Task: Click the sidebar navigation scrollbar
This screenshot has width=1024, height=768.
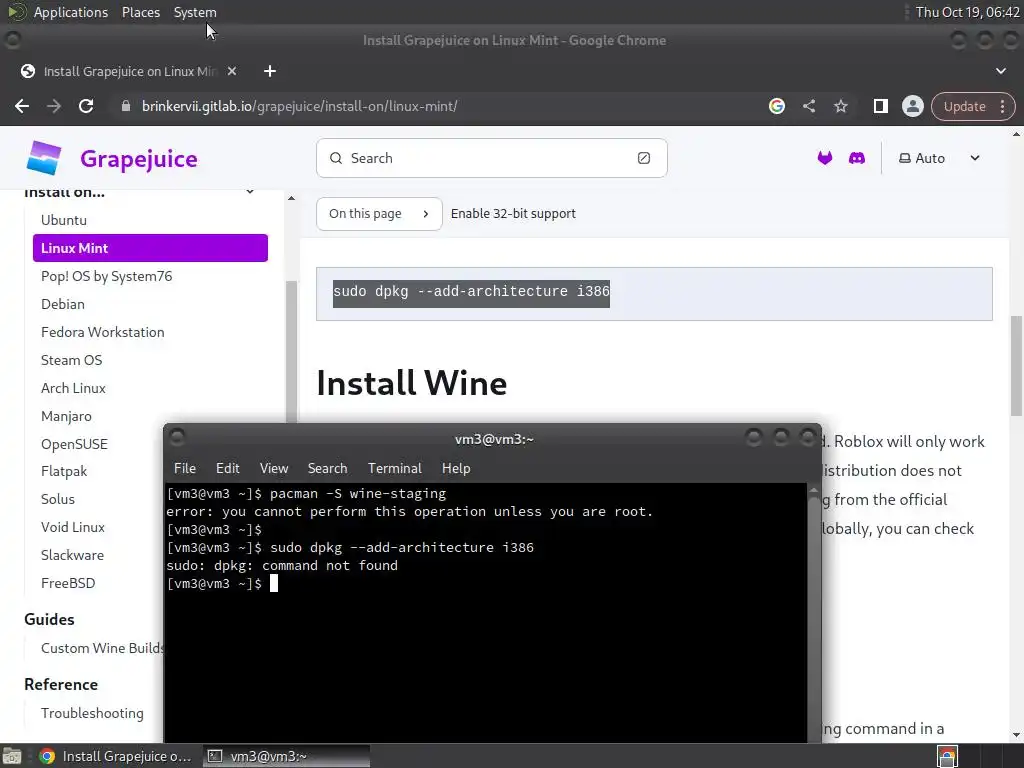Action: click(291, 353)
